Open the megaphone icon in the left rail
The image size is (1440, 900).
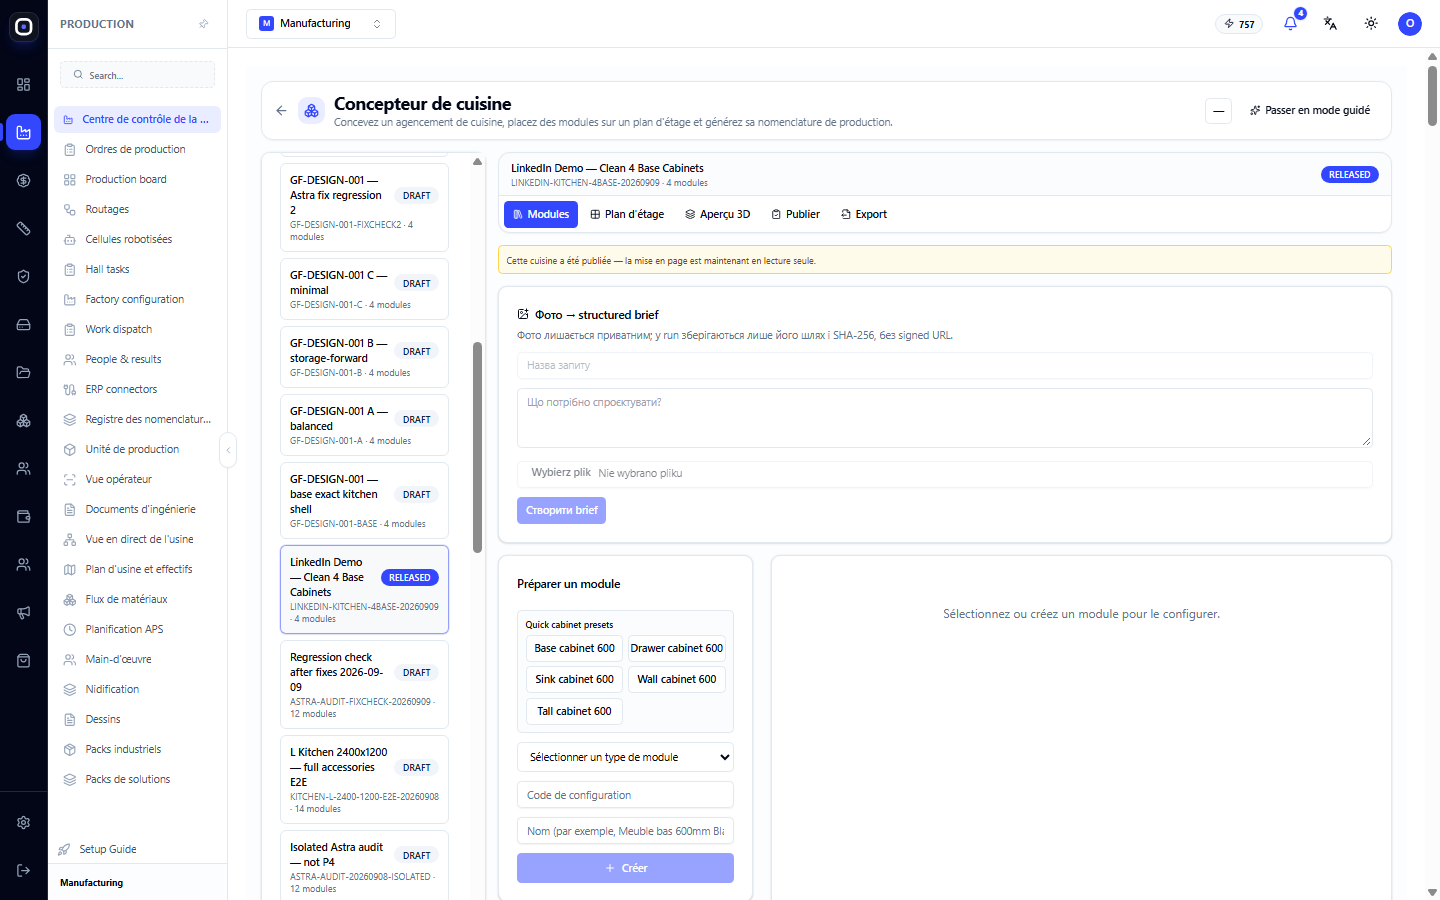24,613
